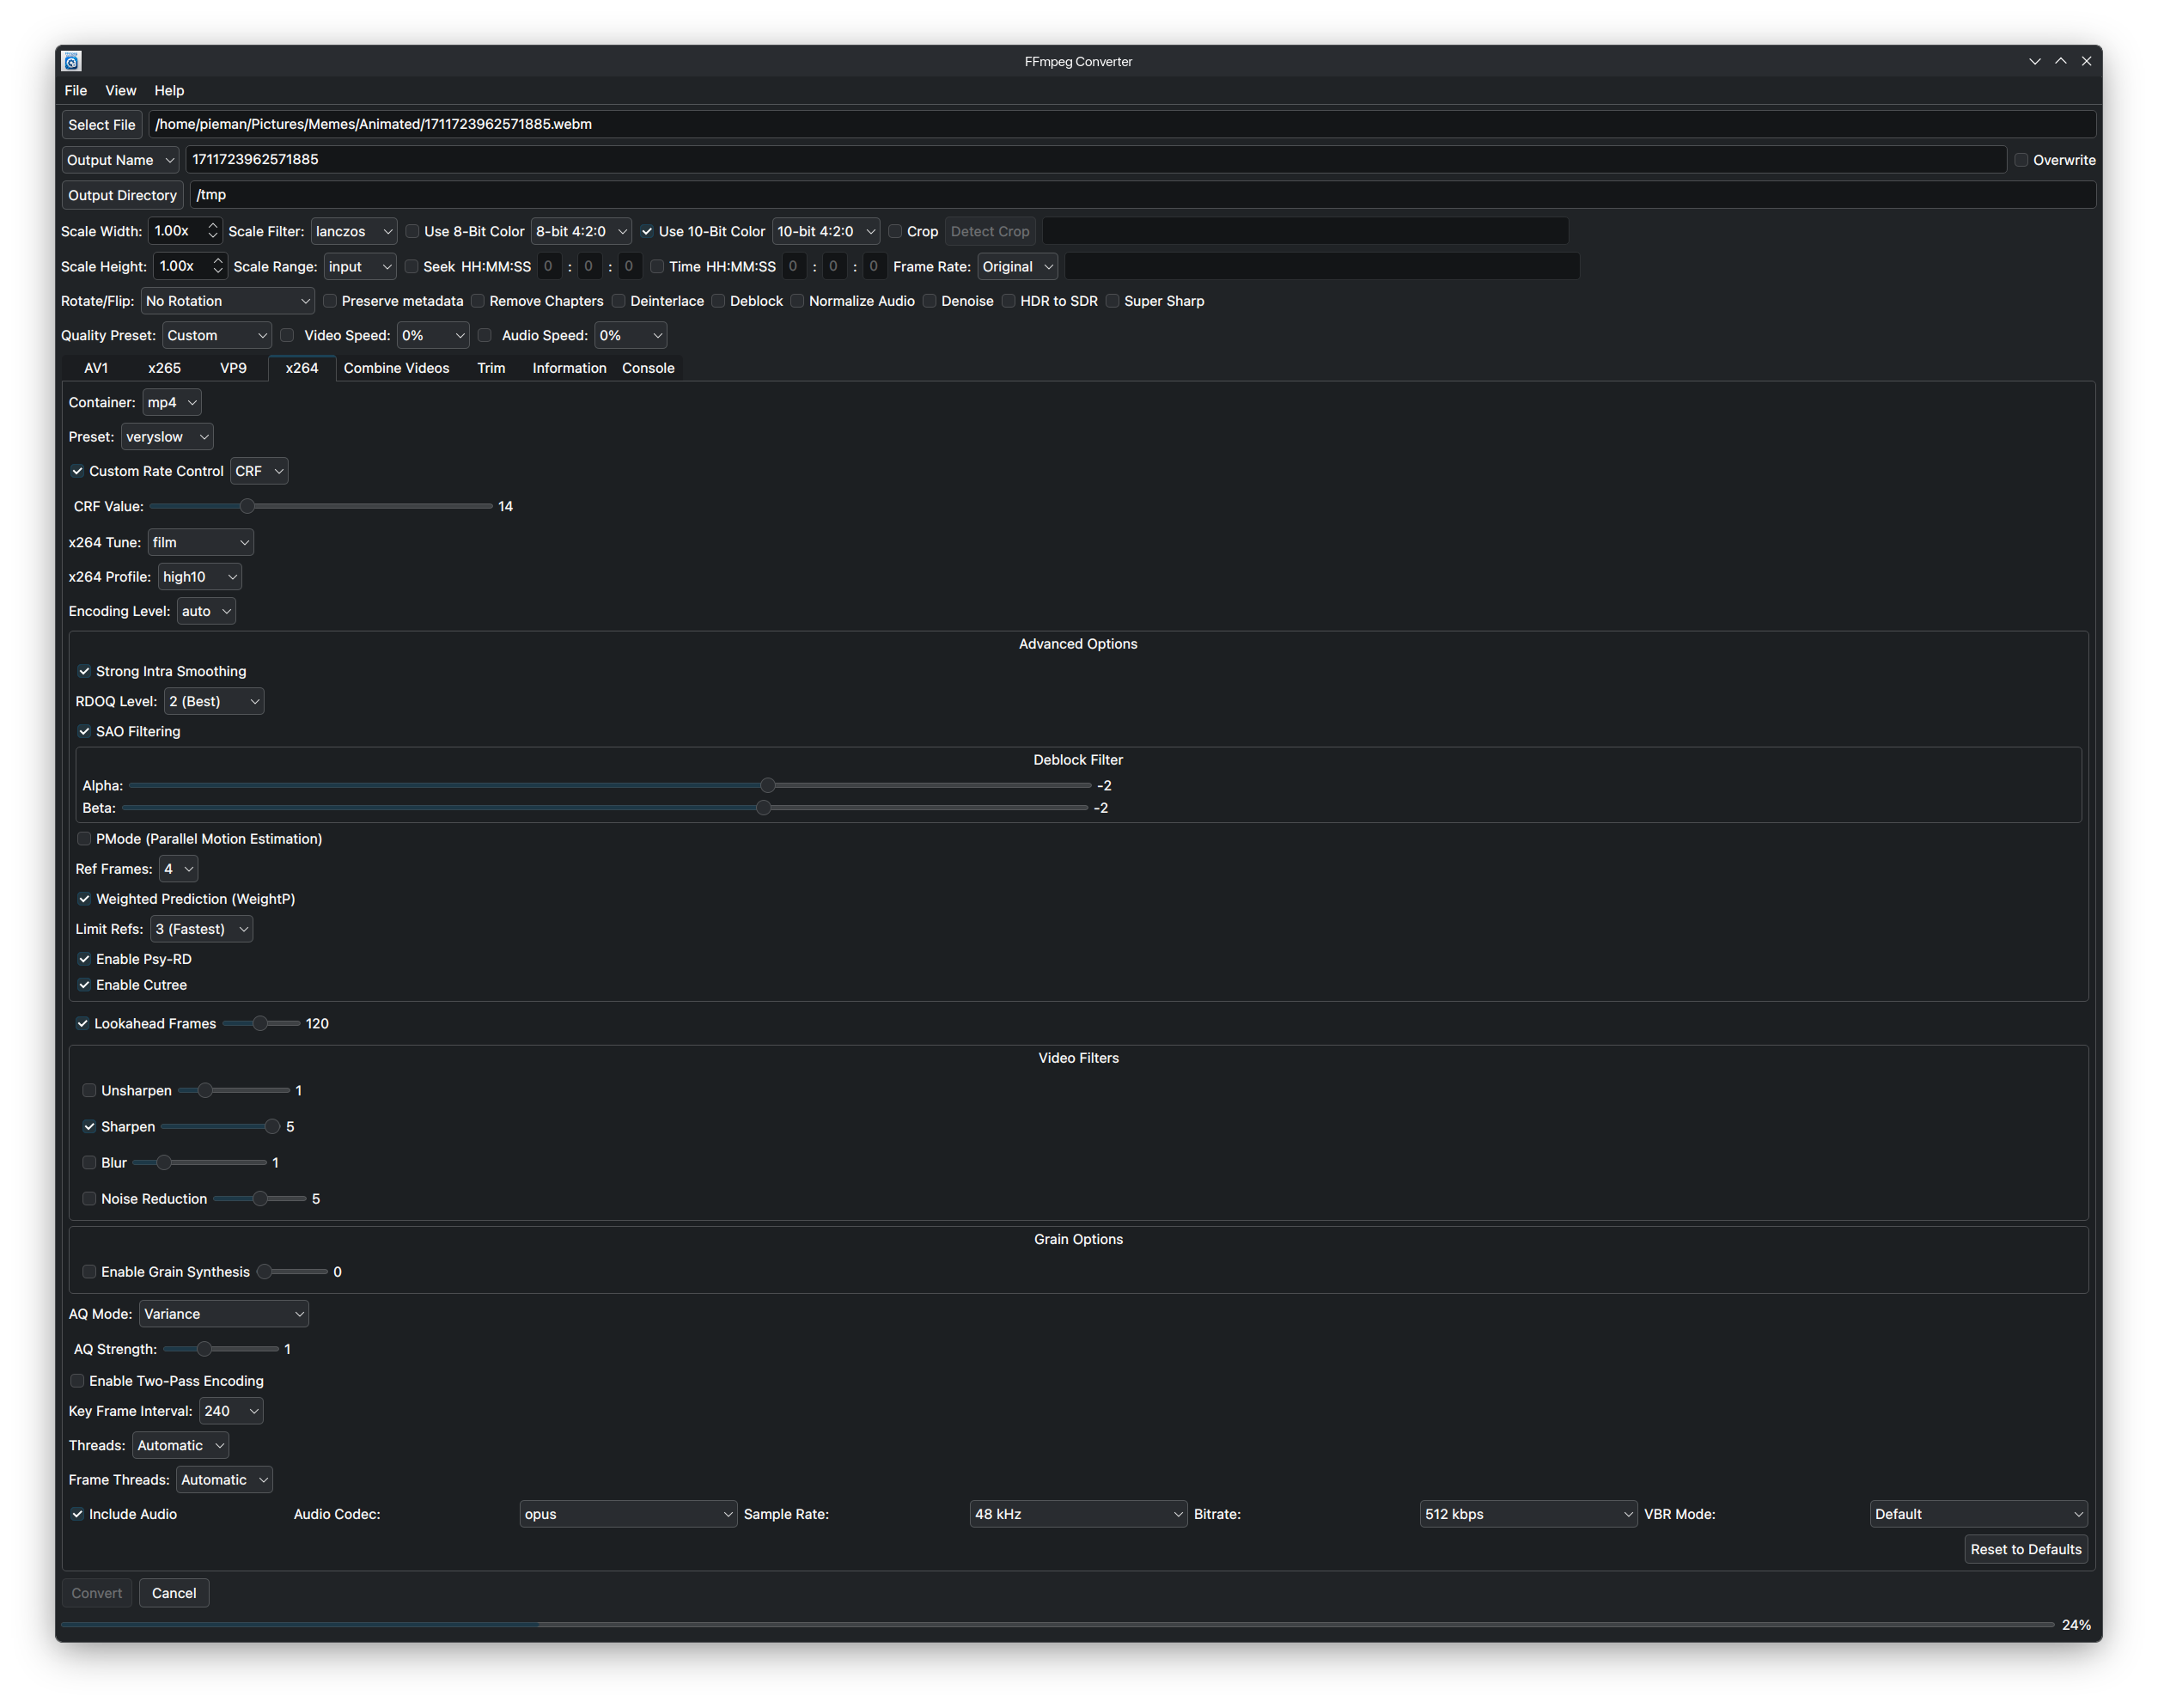Image resolution: width=2158 pixels, height=1708 pixels.
Task: Click the Cancel button
Action: coord(174,1593)
